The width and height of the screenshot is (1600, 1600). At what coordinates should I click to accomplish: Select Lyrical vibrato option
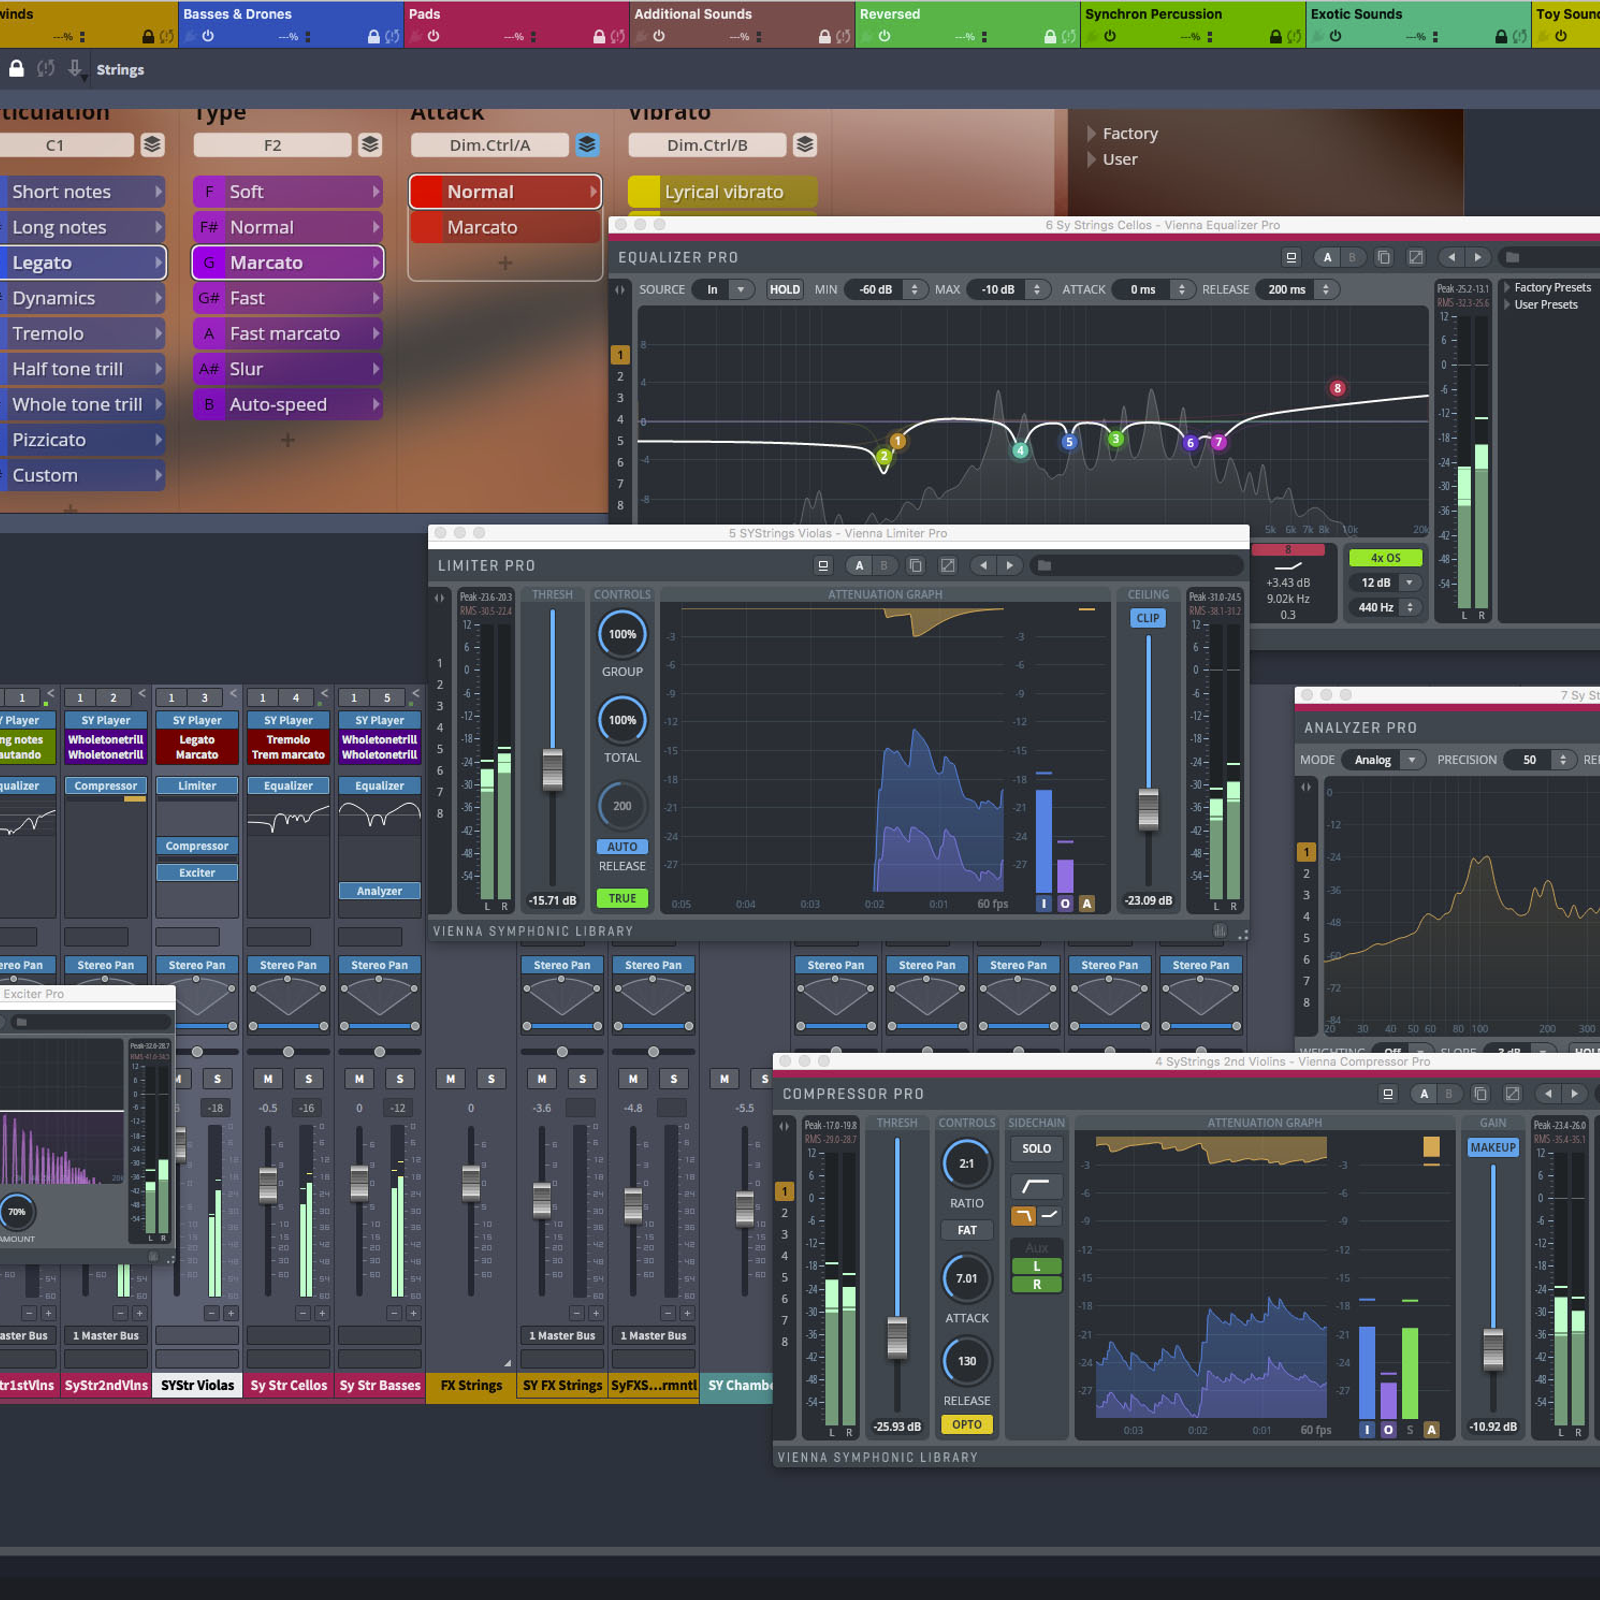[723, 192]
